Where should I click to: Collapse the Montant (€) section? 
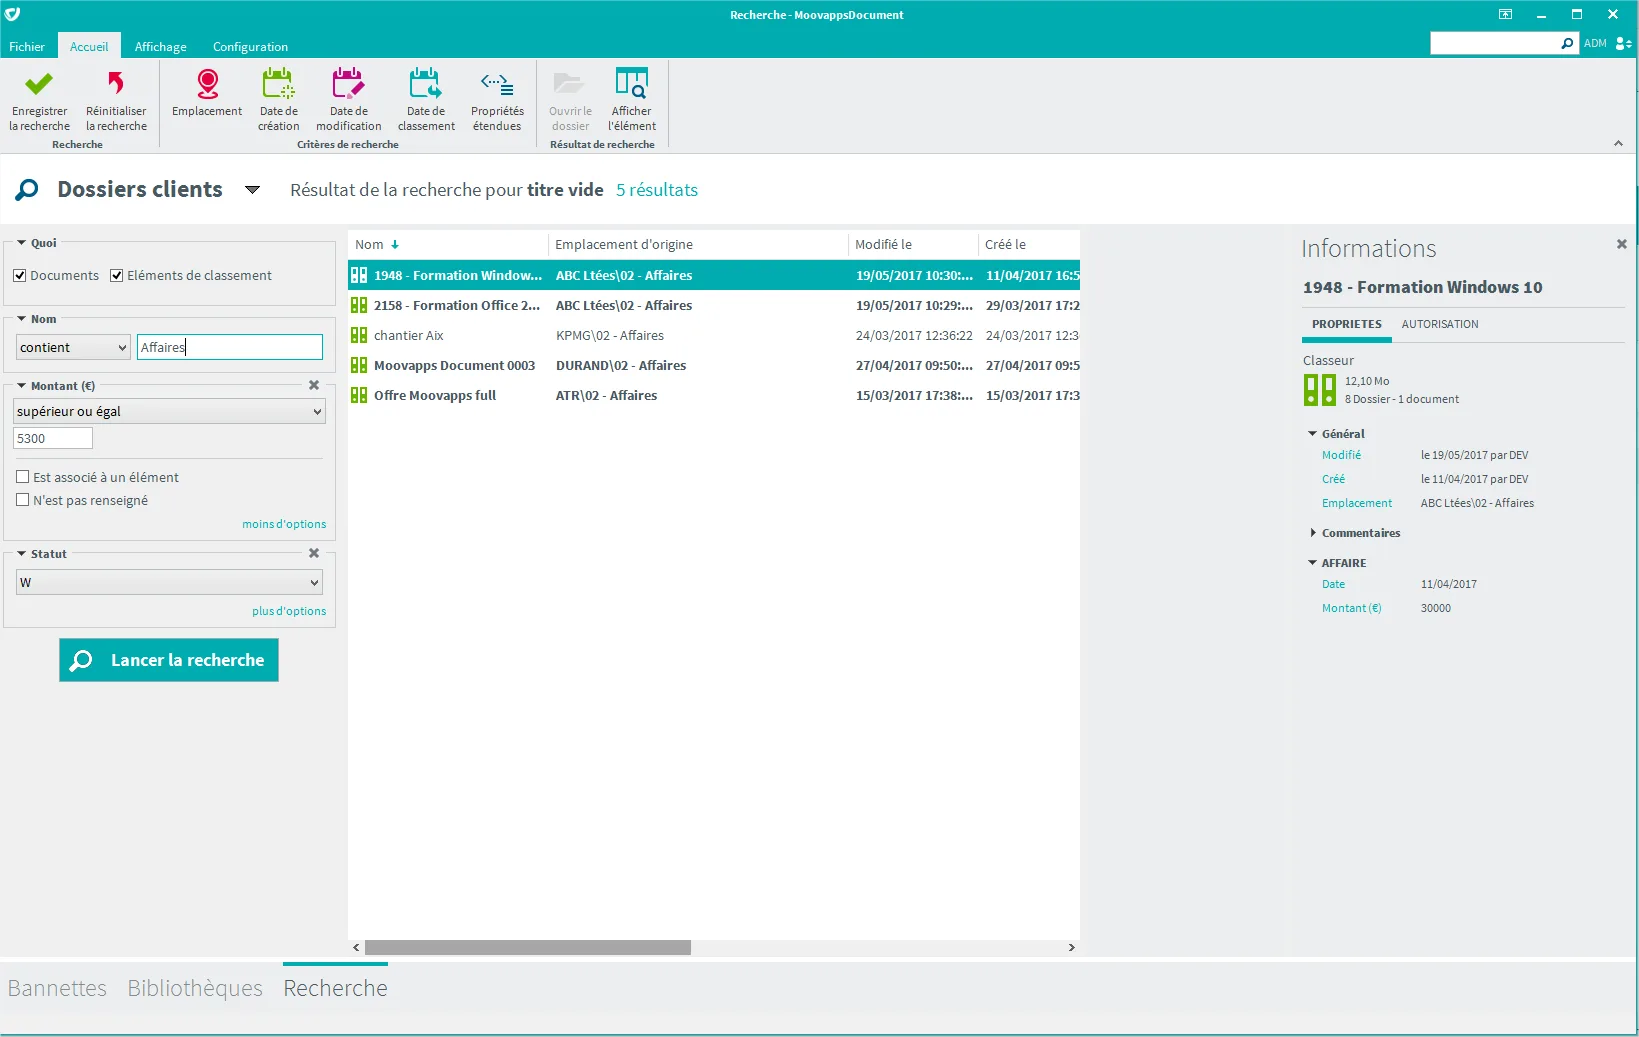pyautogui.click(x=21, y=386)
